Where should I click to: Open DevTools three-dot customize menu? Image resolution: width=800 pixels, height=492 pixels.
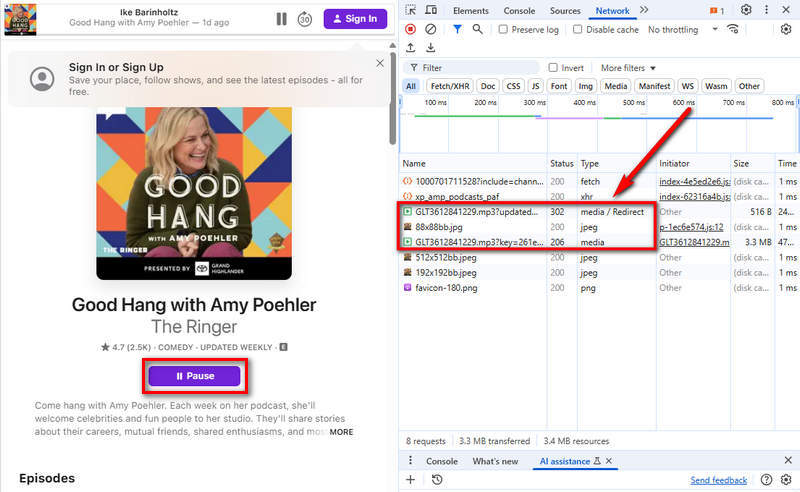[x=766, y=10]
